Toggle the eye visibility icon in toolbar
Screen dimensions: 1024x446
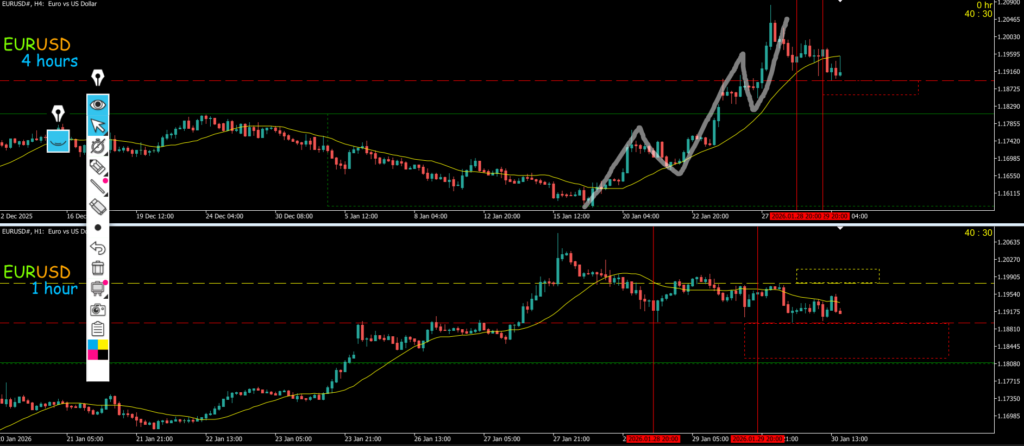click(98, 104)
